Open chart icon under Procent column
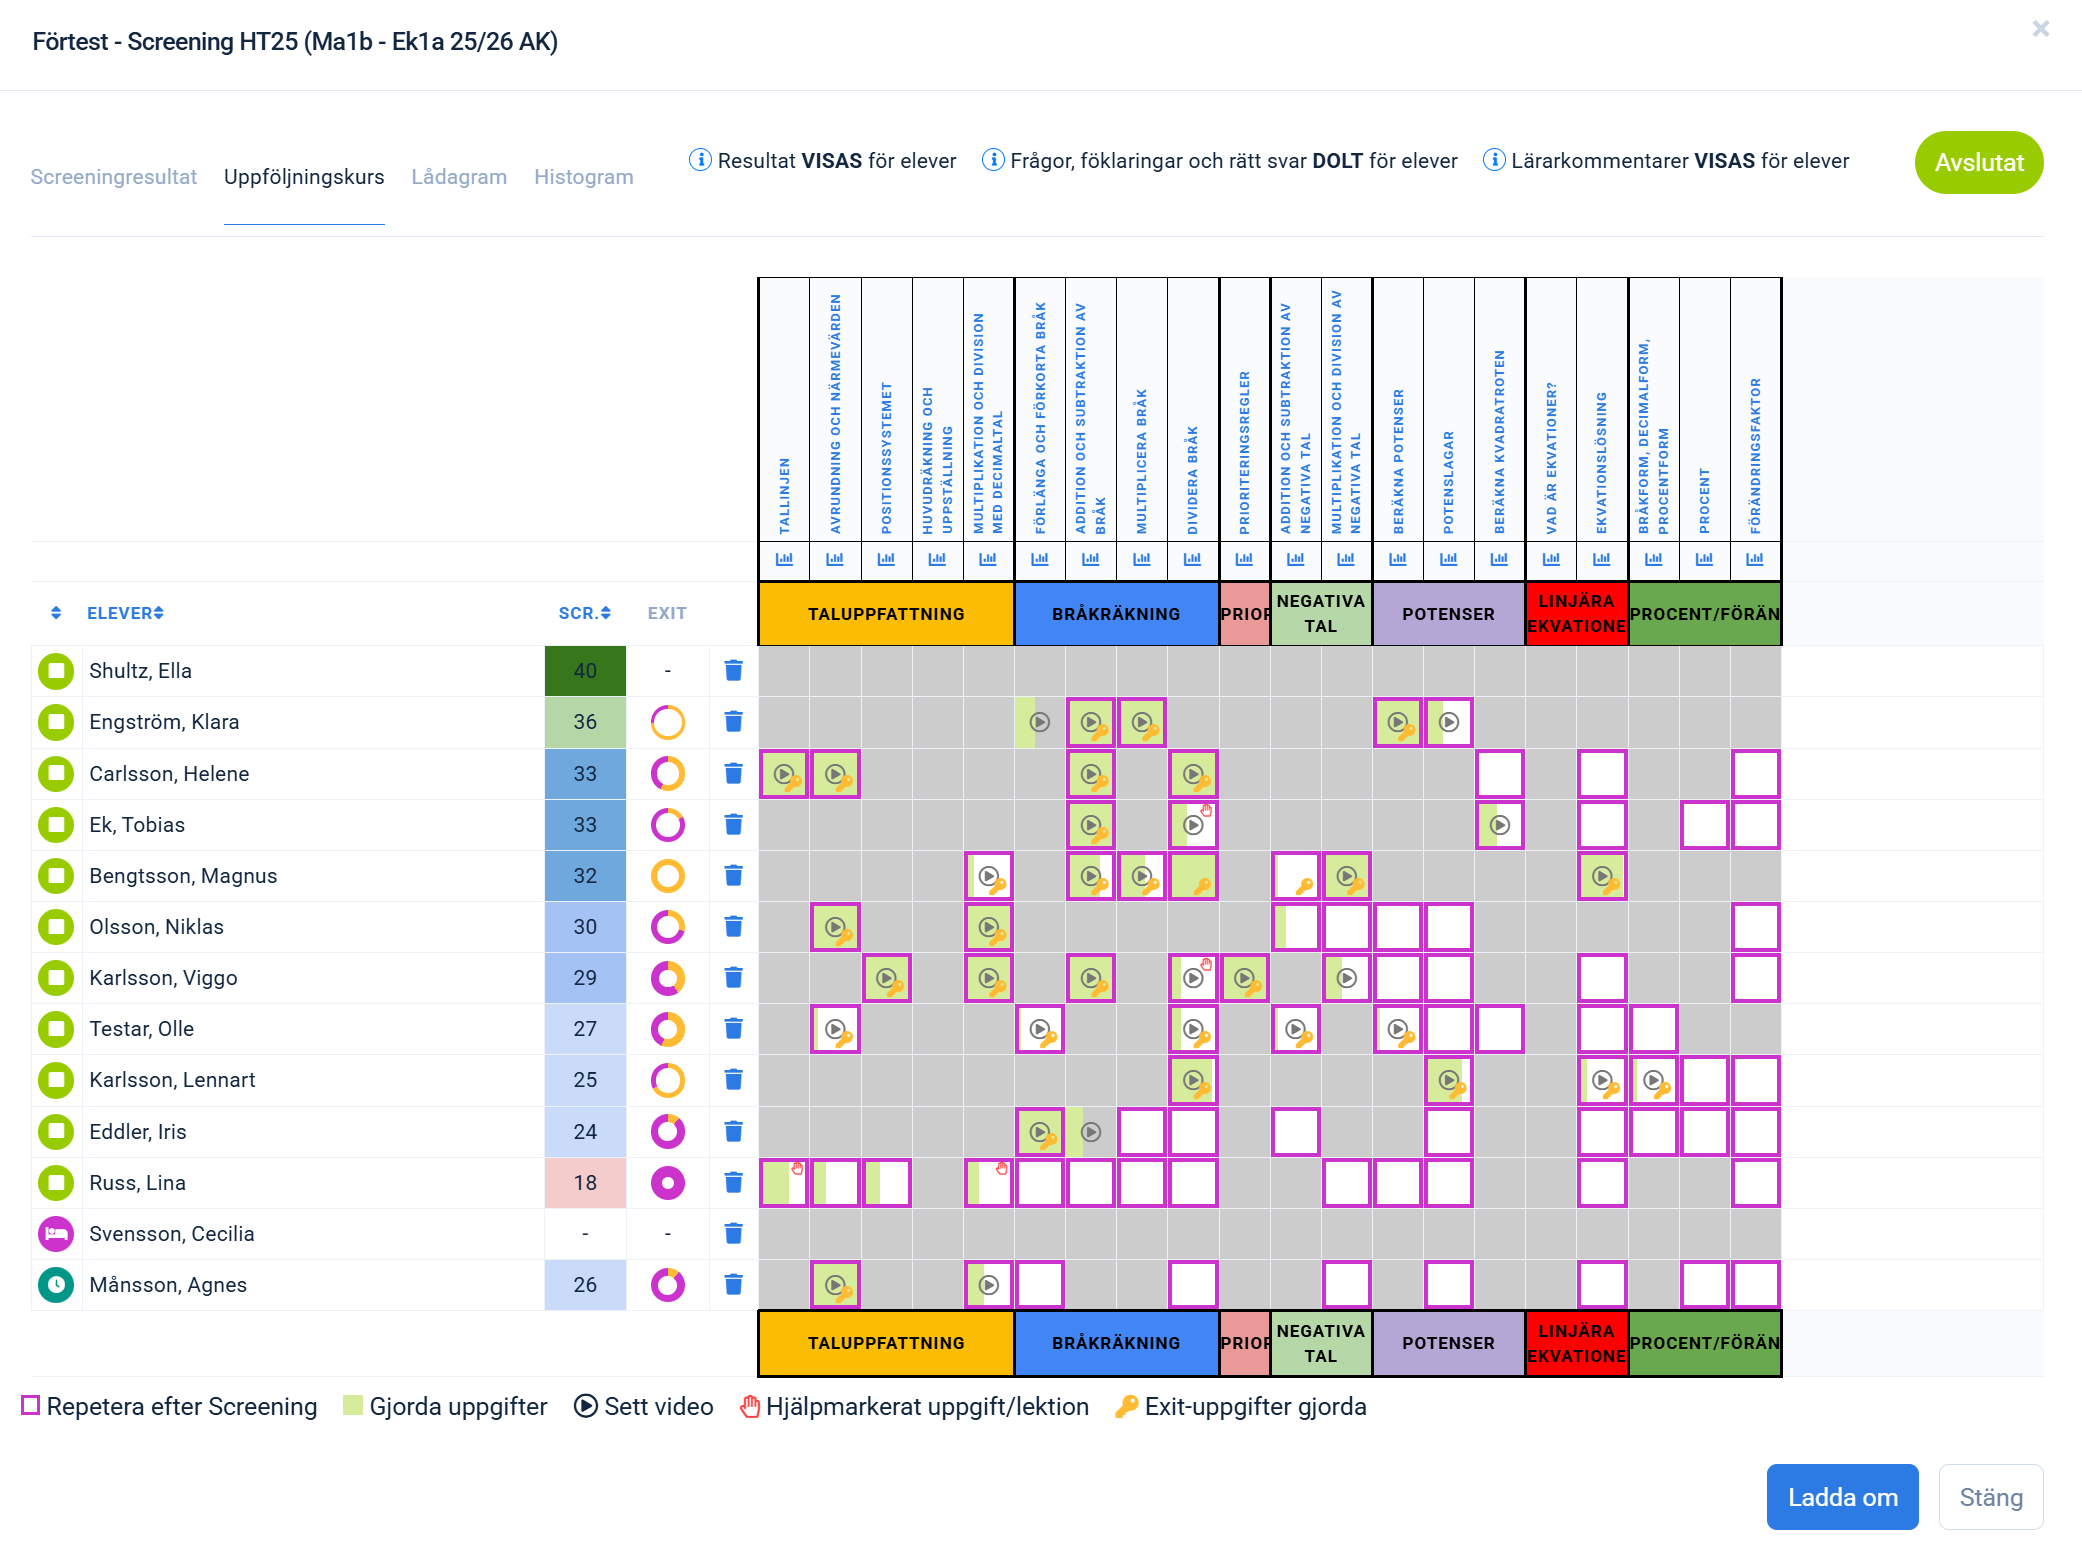Screen dimensions: 2082x1562 tap(1704, 559)
